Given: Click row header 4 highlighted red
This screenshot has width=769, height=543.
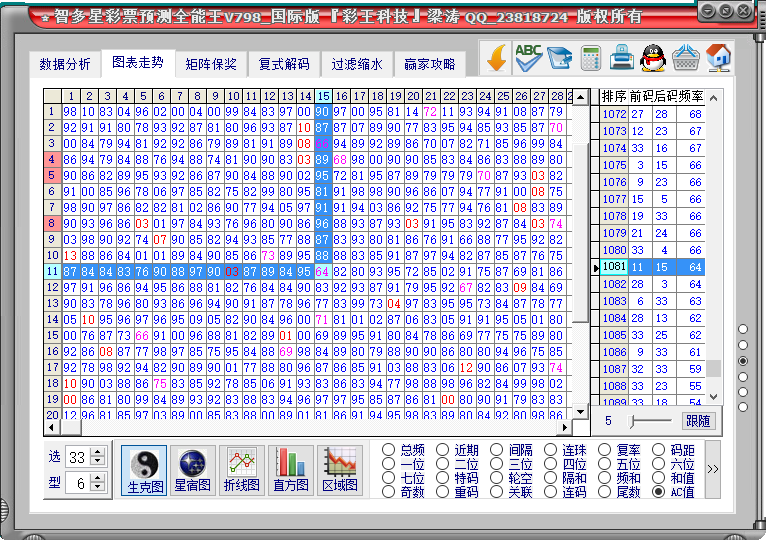Looking at the screenshot, I should pos(52,159).
